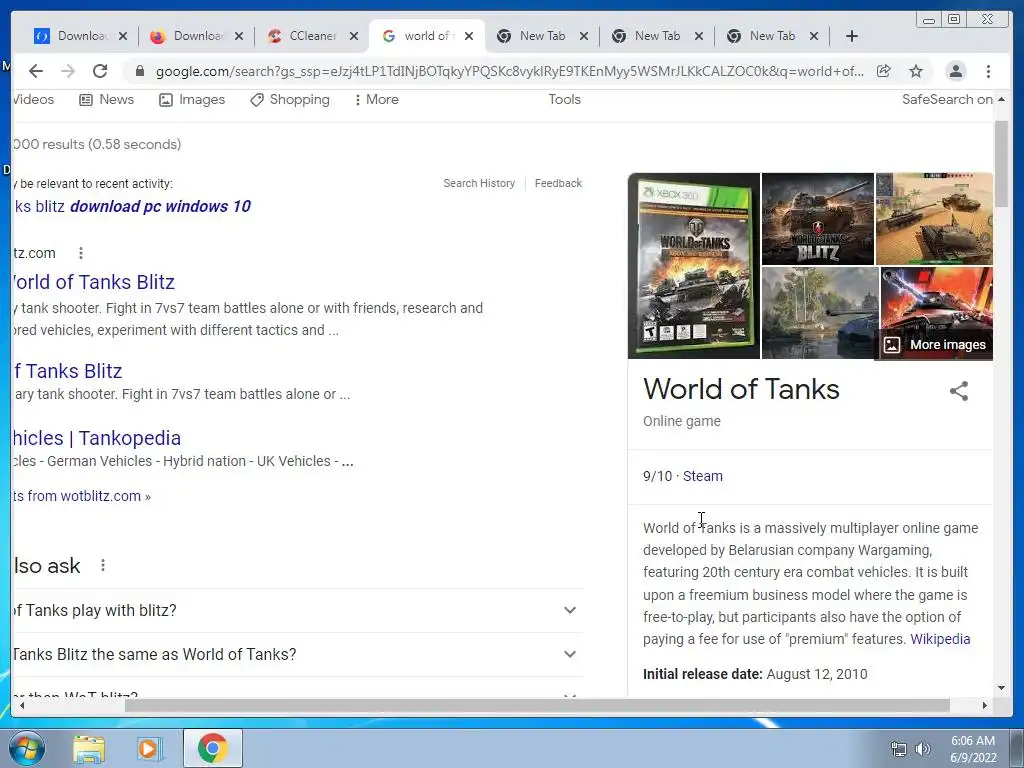Click the address bar URL
Screen dimensions: 1024x768
pyautogui.click(x=509, y=71)
